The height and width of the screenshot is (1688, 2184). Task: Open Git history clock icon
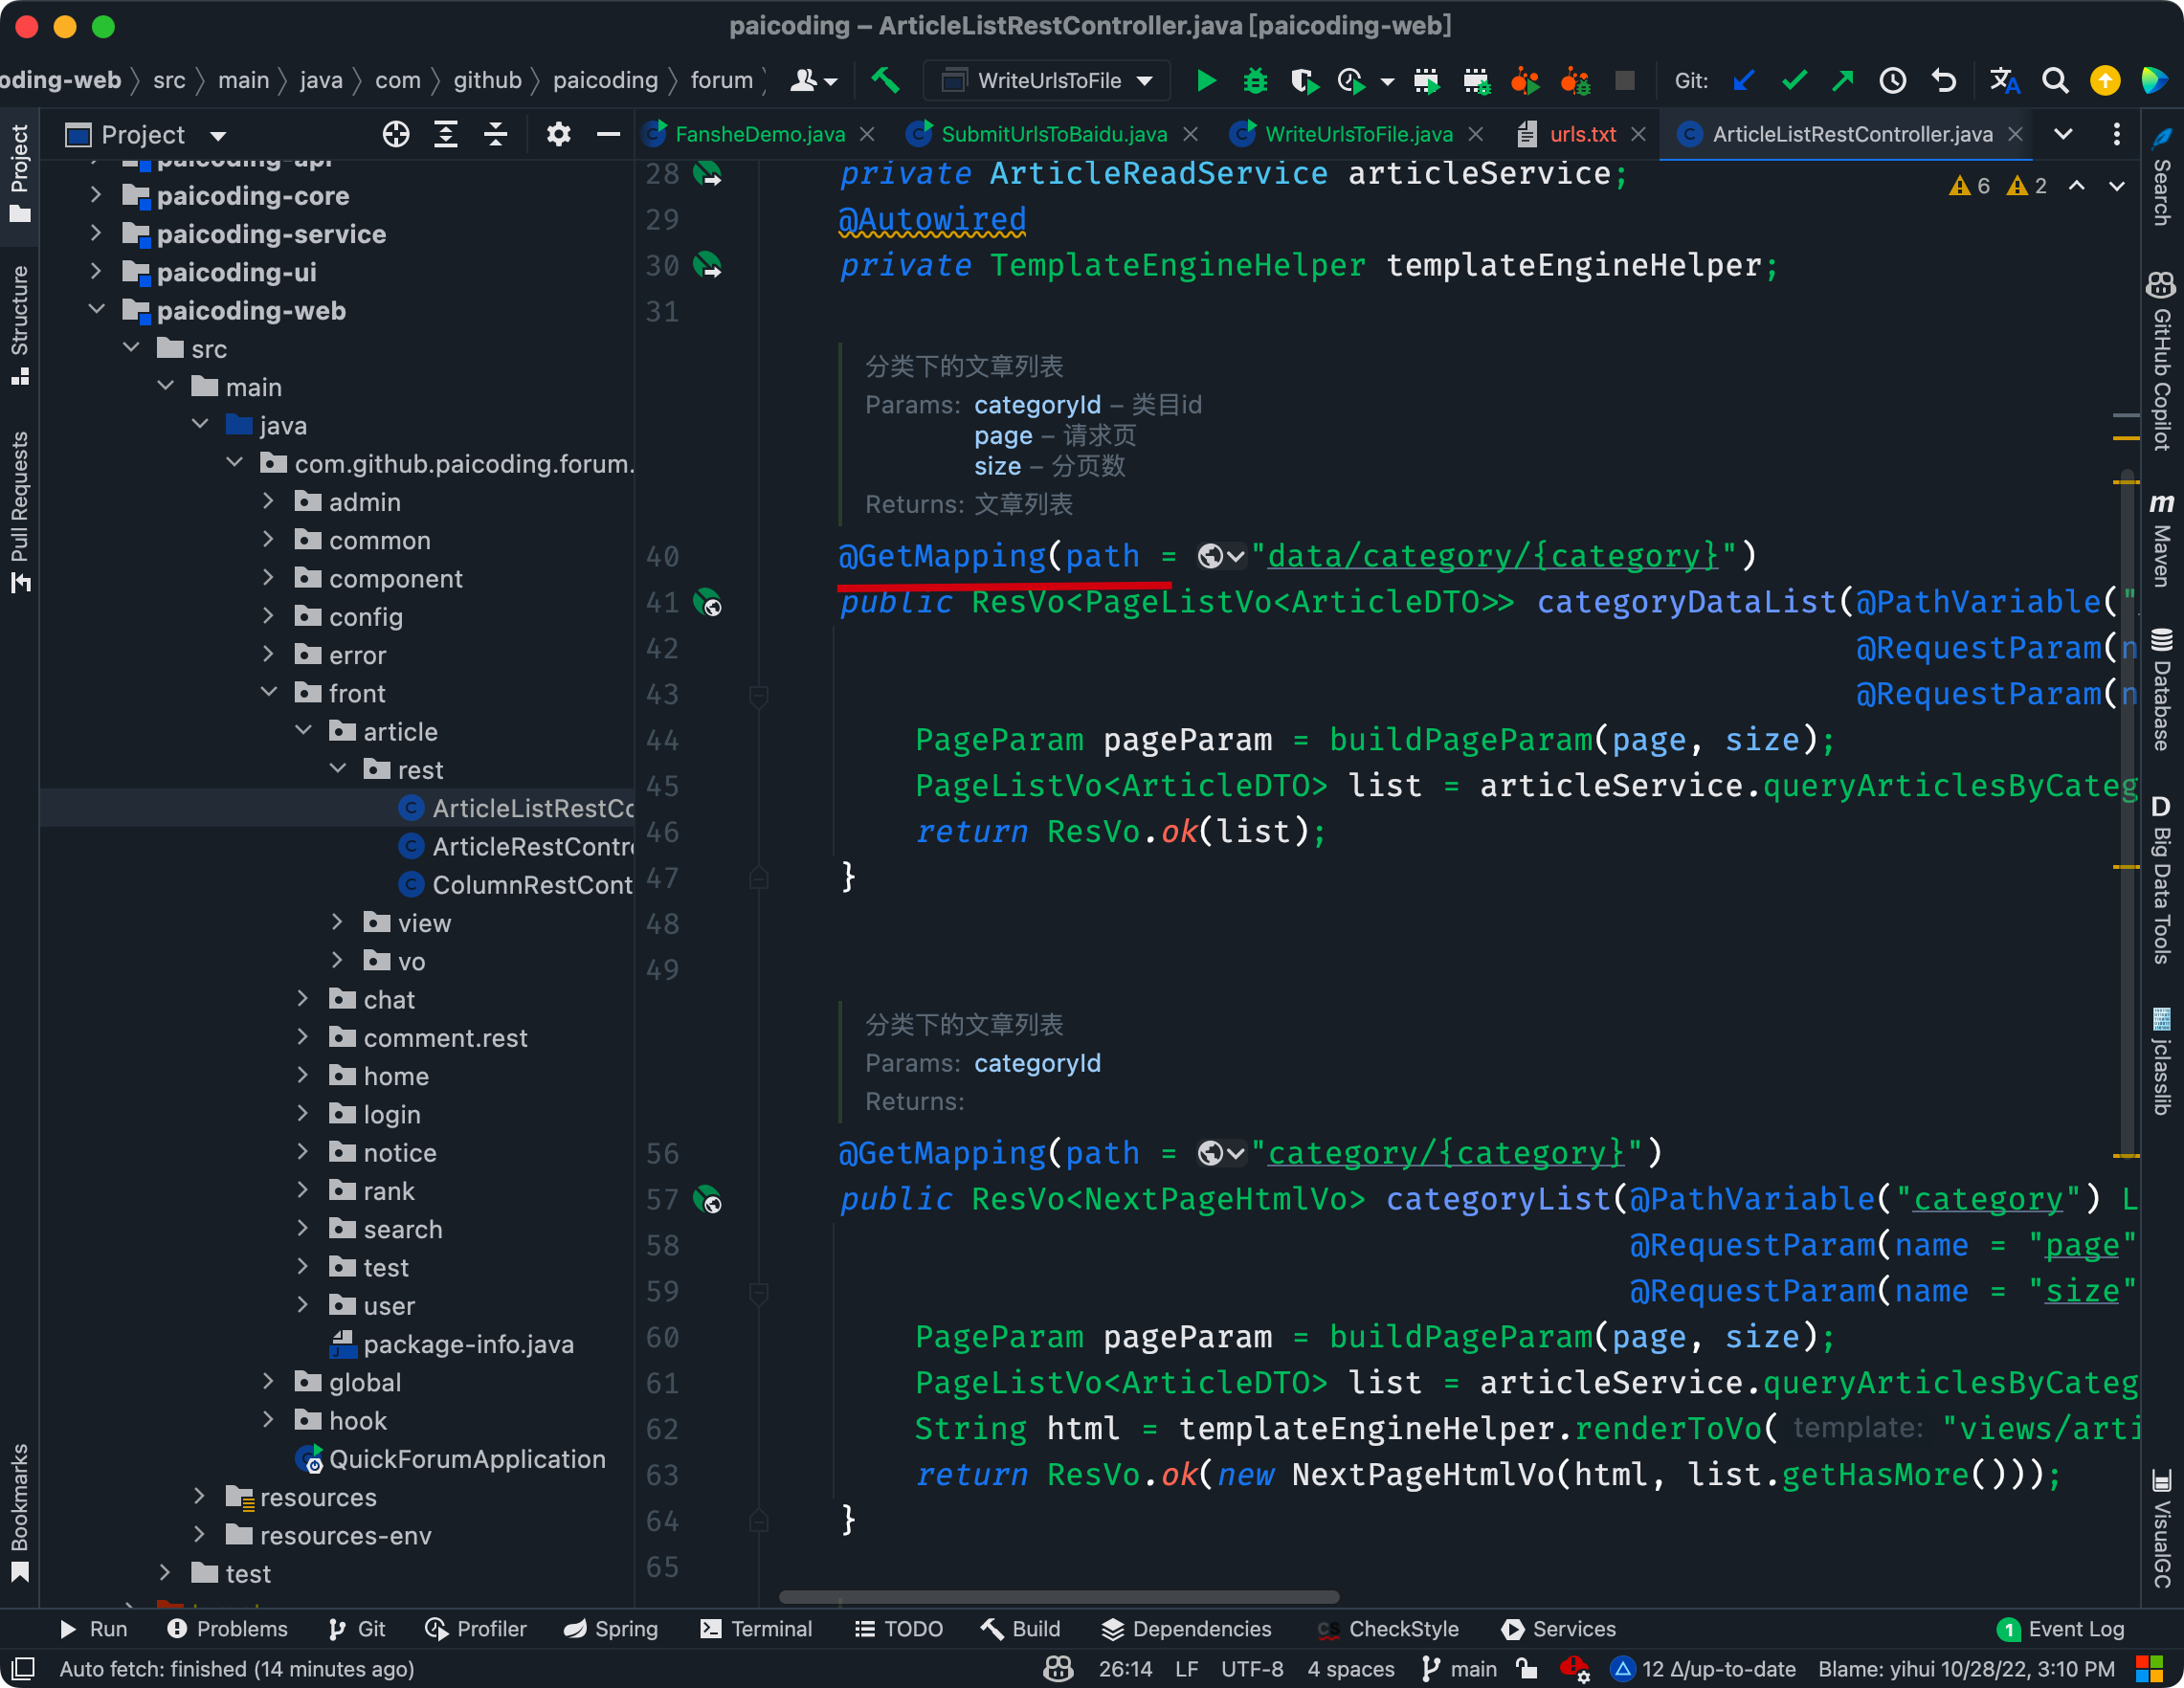point(1892,81)
